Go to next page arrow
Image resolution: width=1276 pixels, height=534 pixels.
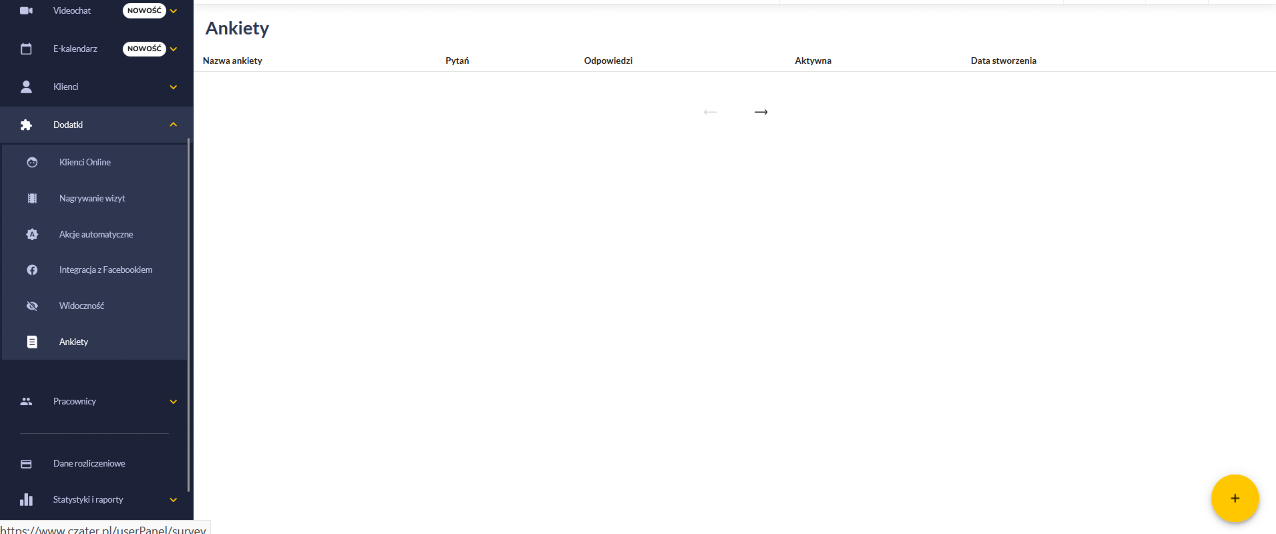761,112
